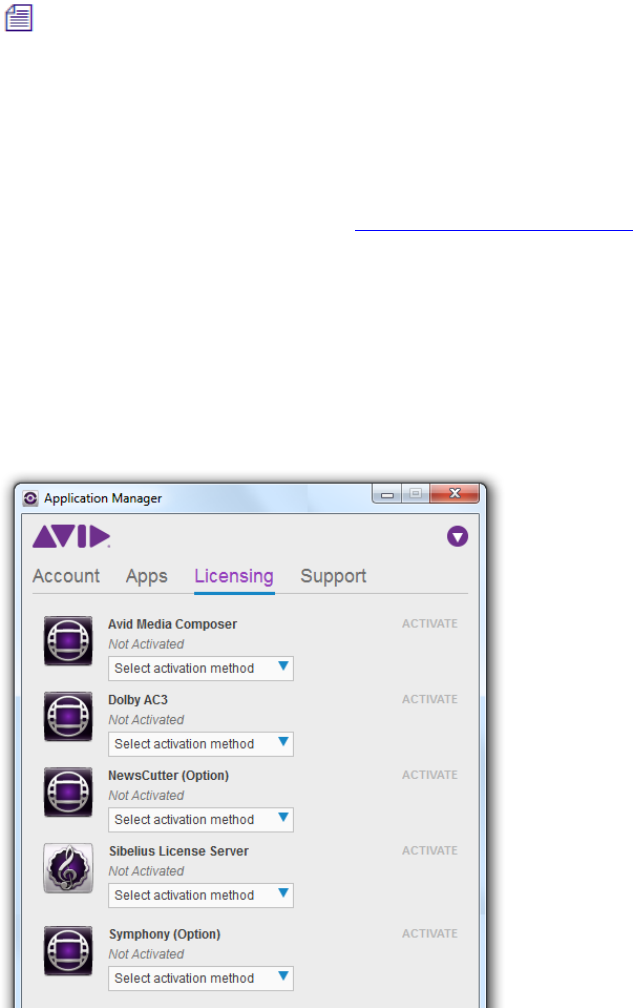Click the Symphony (Option) product name
This screenshot has width=633, height=1008.
tap(165, 934)
